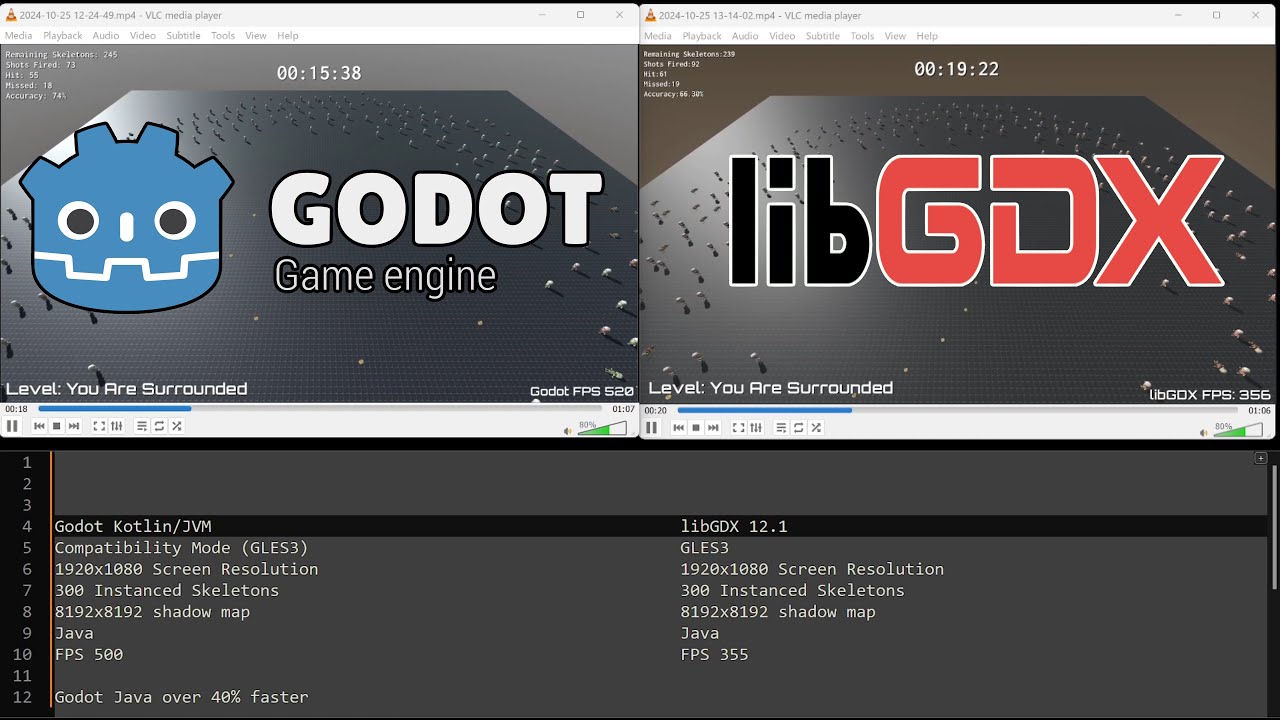Open Audio menu in left VLC window

(x=106, y=35)
